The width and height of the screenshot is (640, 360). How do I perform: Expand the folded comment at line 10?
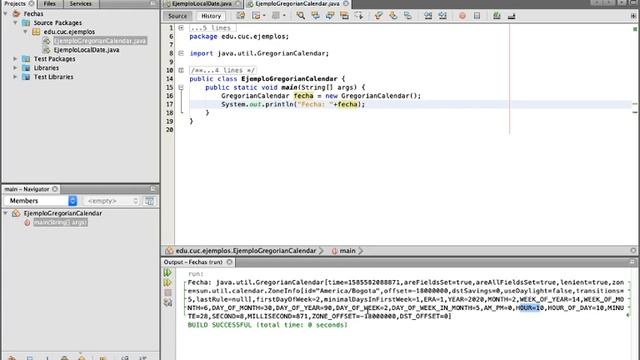pyautogui.click(x=181, y=70)
